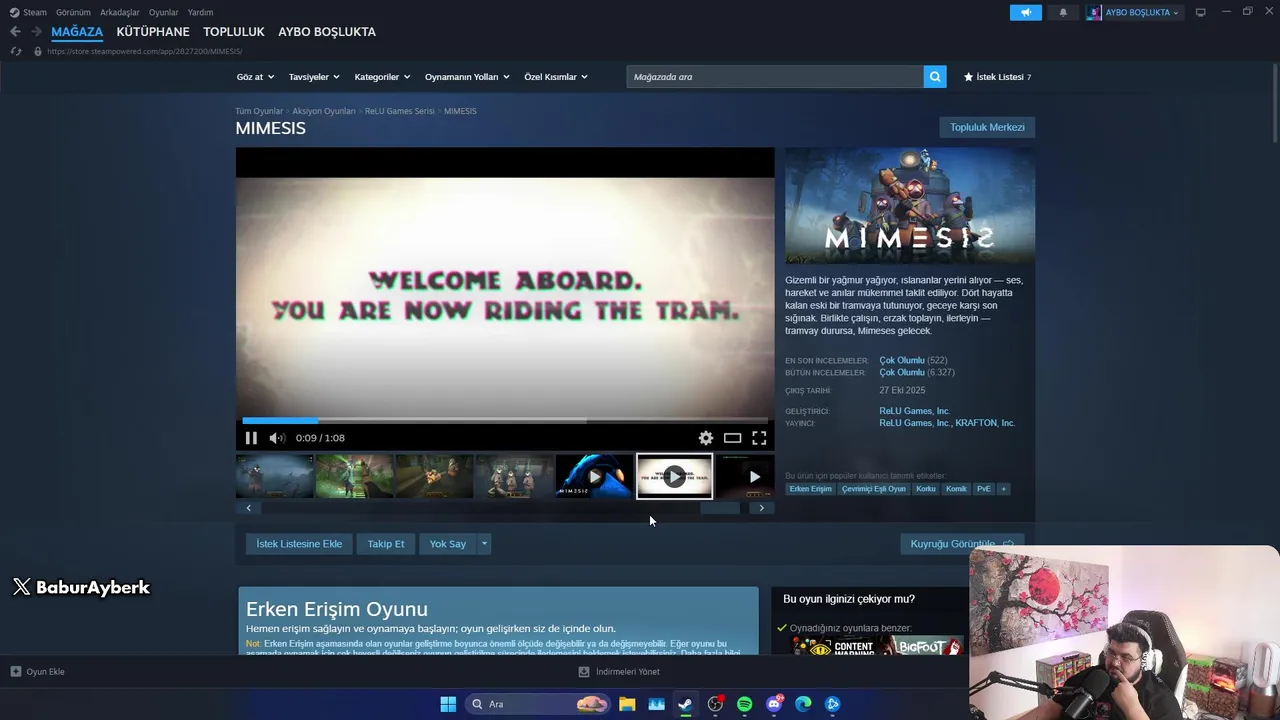The height and width of the screenshot is (720, 1280).
Task: Open video settings gear icon
Action: click(x=706, y=438)
